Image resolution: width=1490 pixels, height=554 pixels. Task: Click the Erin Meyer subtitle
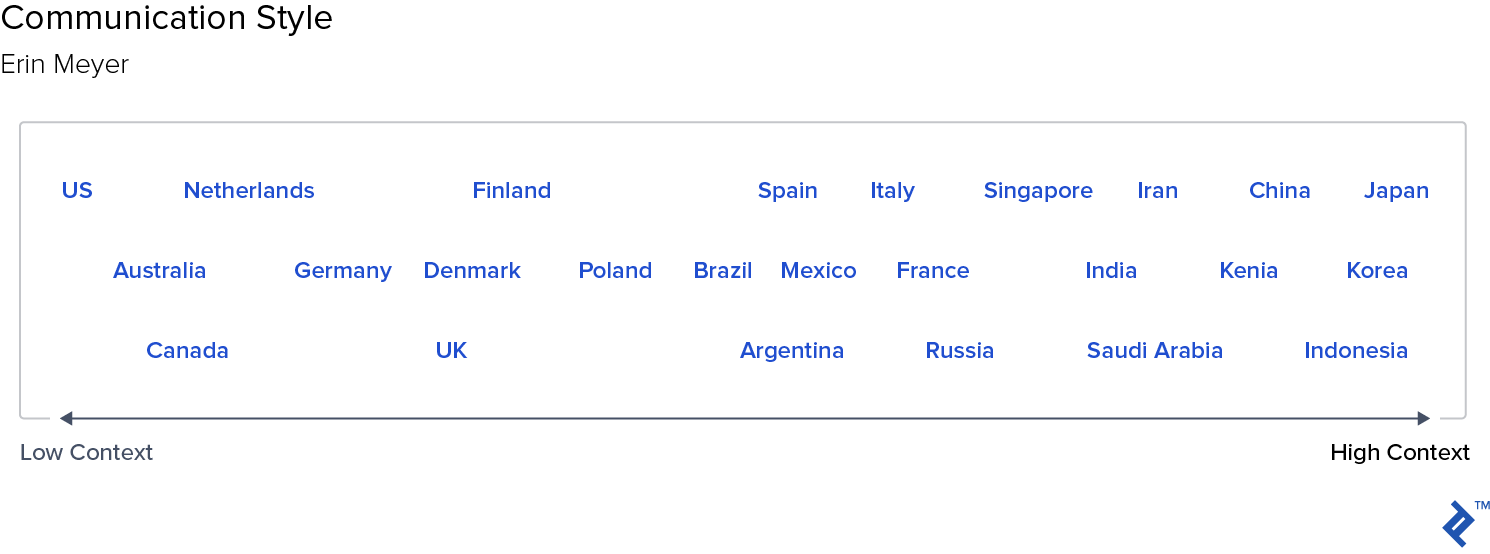[x=65, y=65]
